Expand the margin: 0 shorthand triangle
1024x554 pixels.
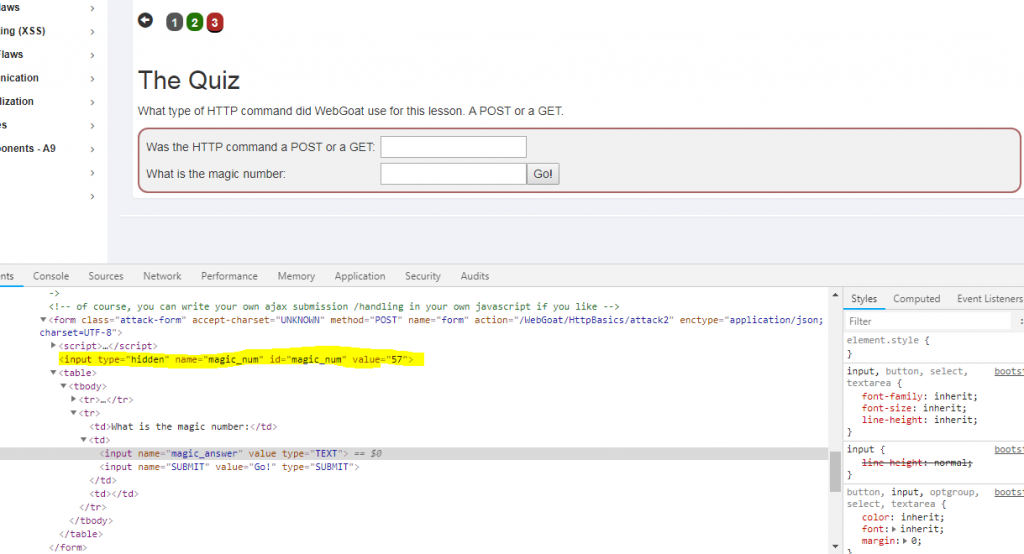tap(904, 541)
